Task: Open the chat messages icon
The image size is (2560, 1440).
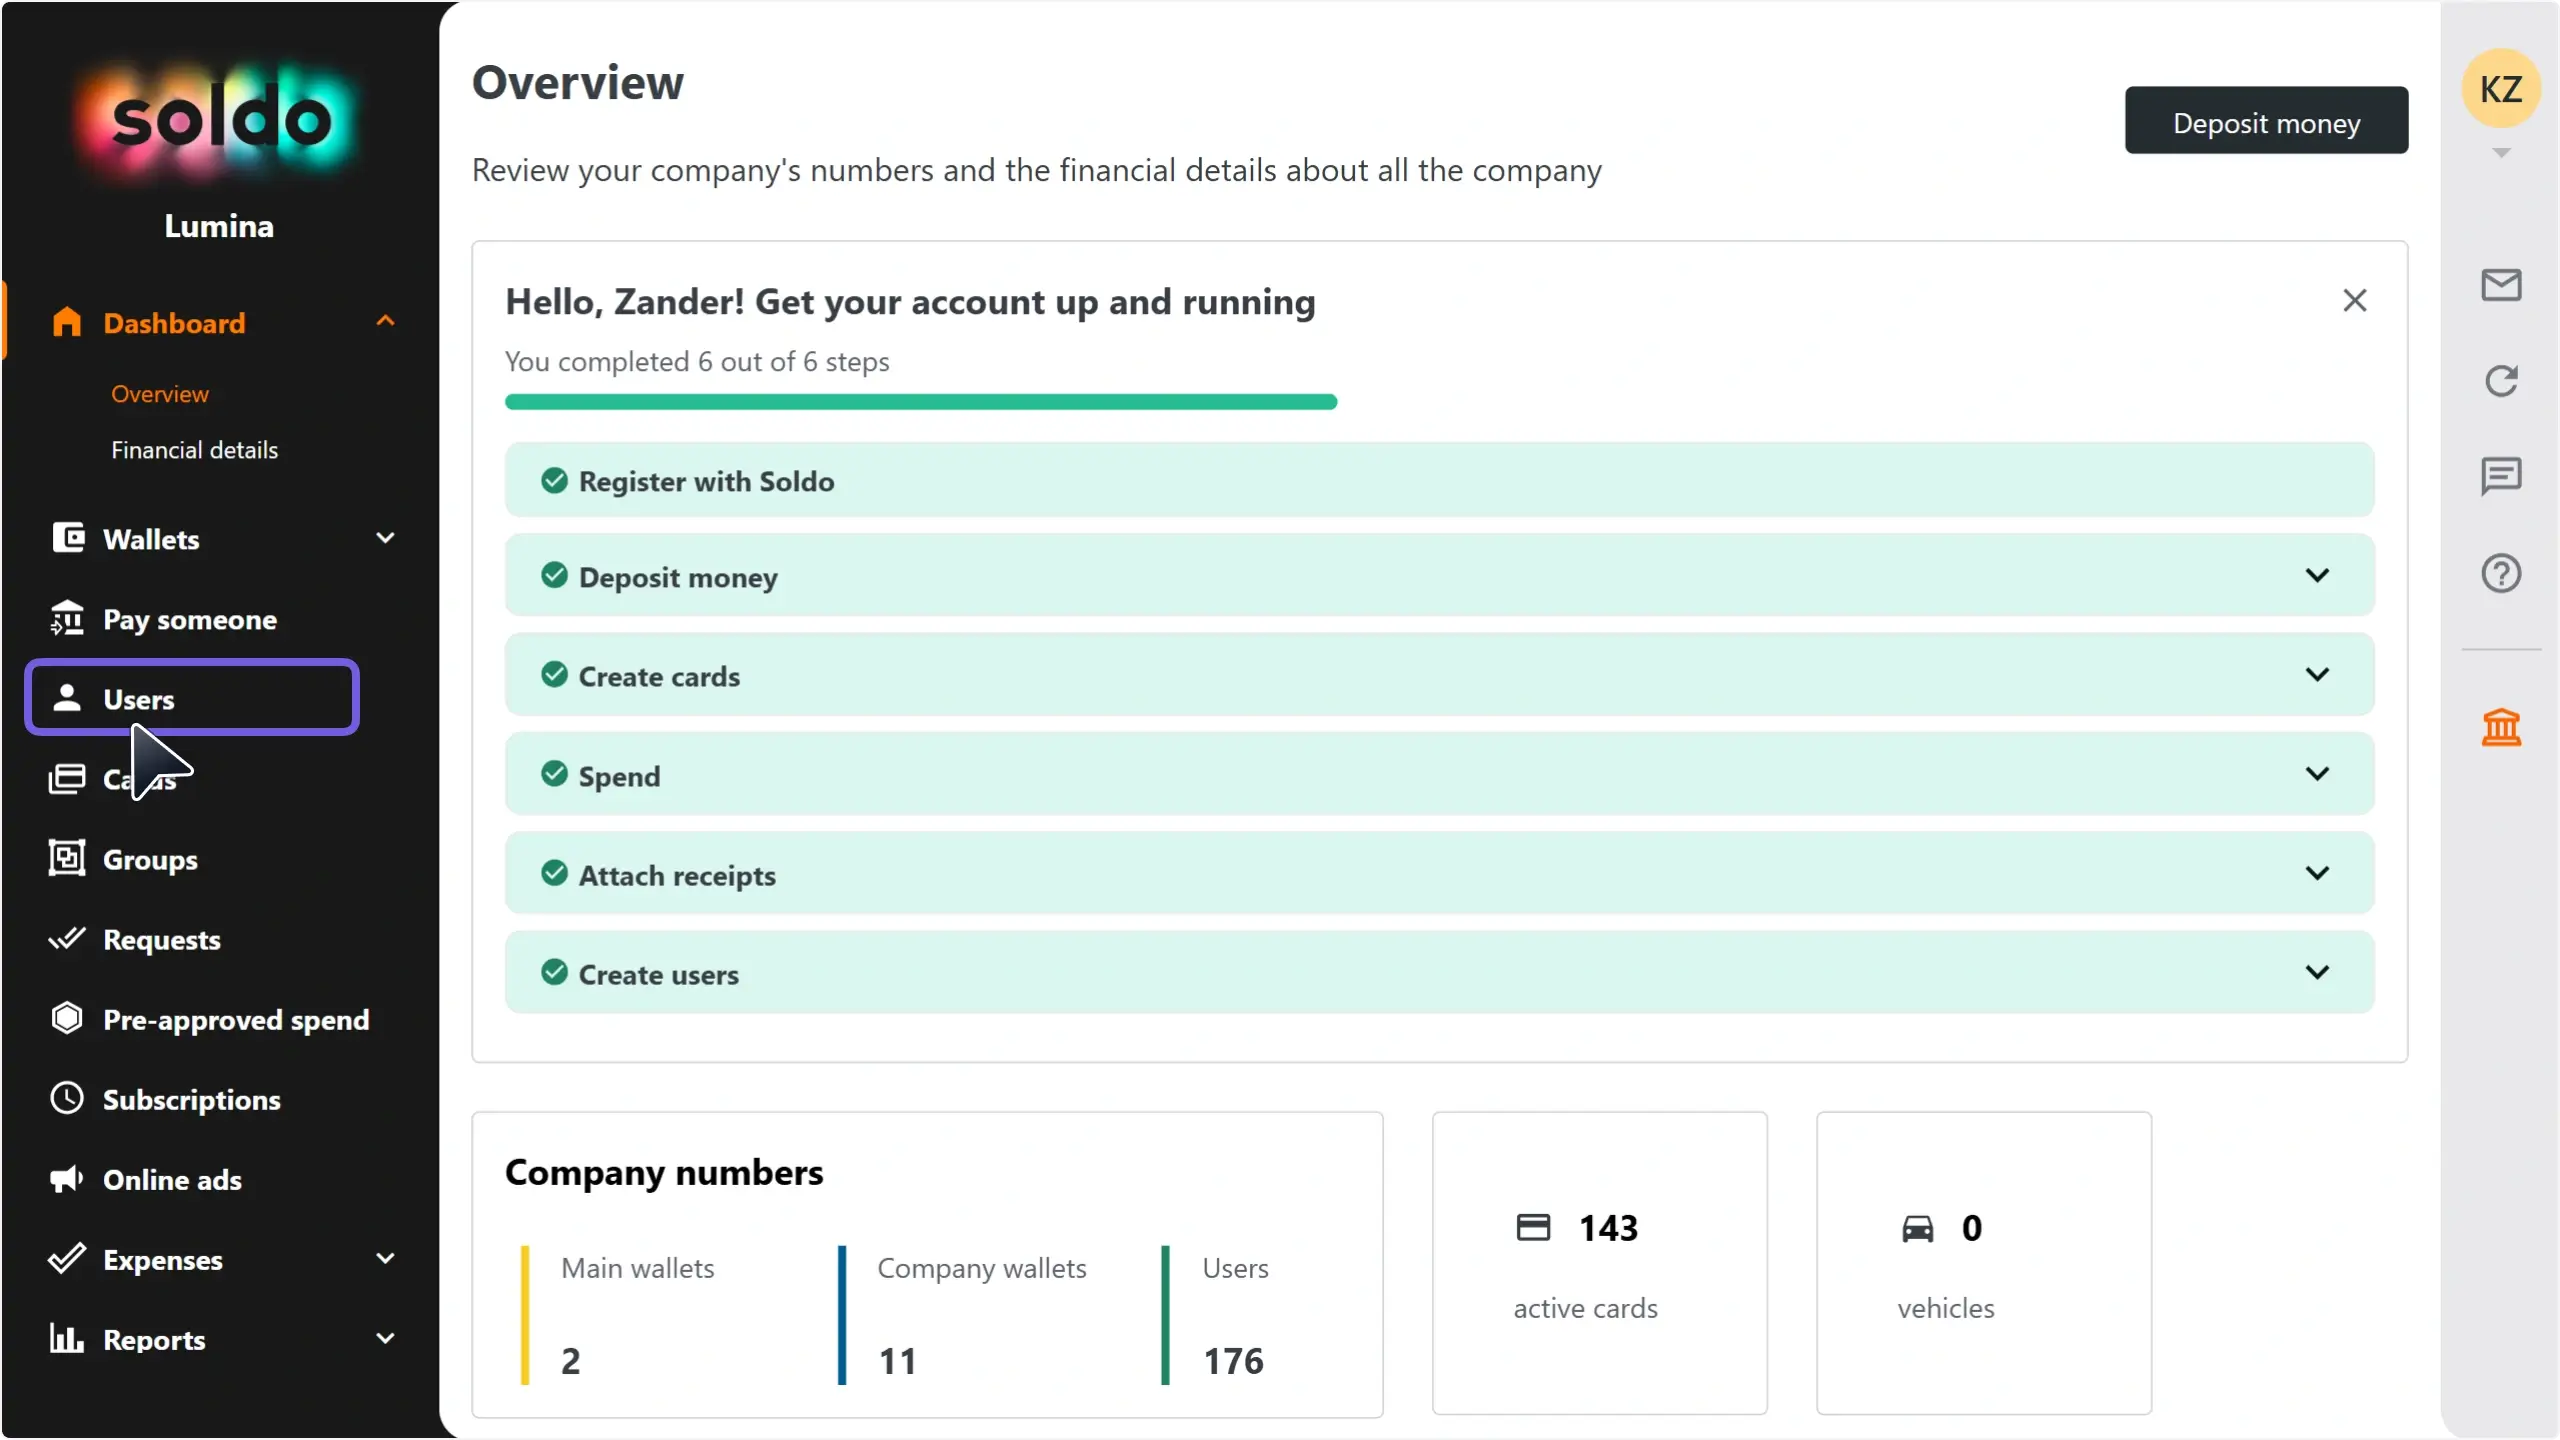Action: [2500, 476]
